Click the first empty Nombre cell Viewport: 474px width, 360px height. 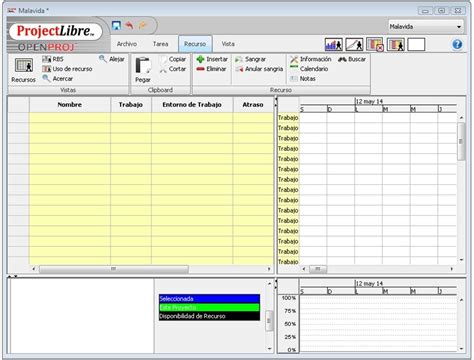tap(70, 118)
